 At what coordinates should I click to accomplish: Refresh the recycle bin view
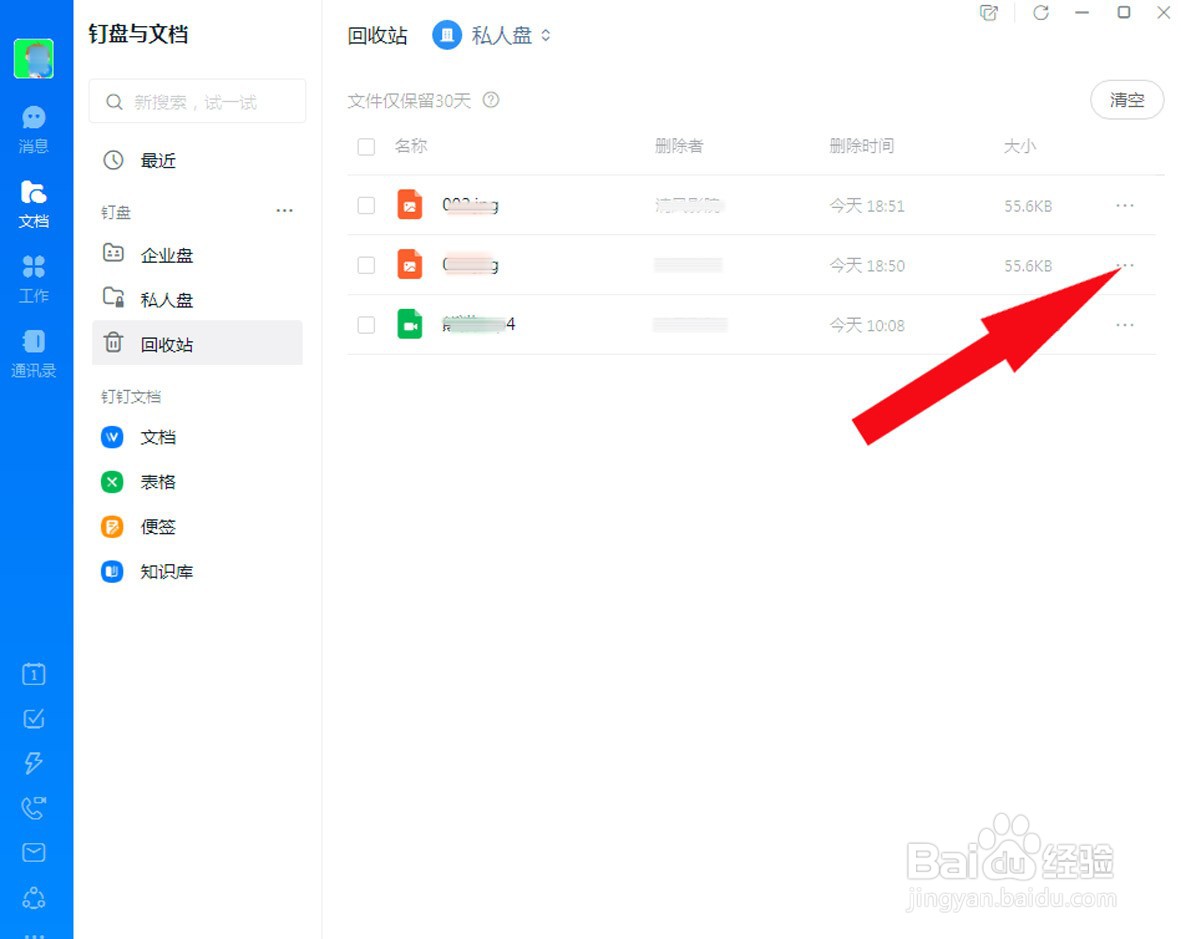(1041, 13)
